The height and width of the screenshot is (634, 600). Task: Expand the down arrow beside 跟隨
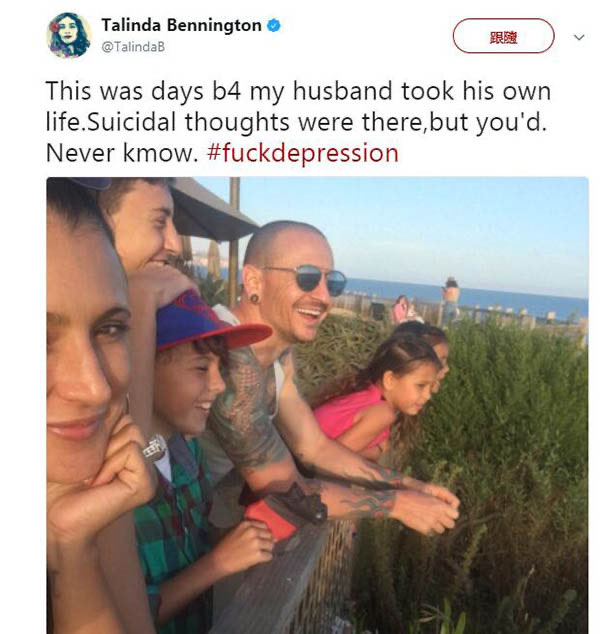pyautogui.click(x=579, y=38)
